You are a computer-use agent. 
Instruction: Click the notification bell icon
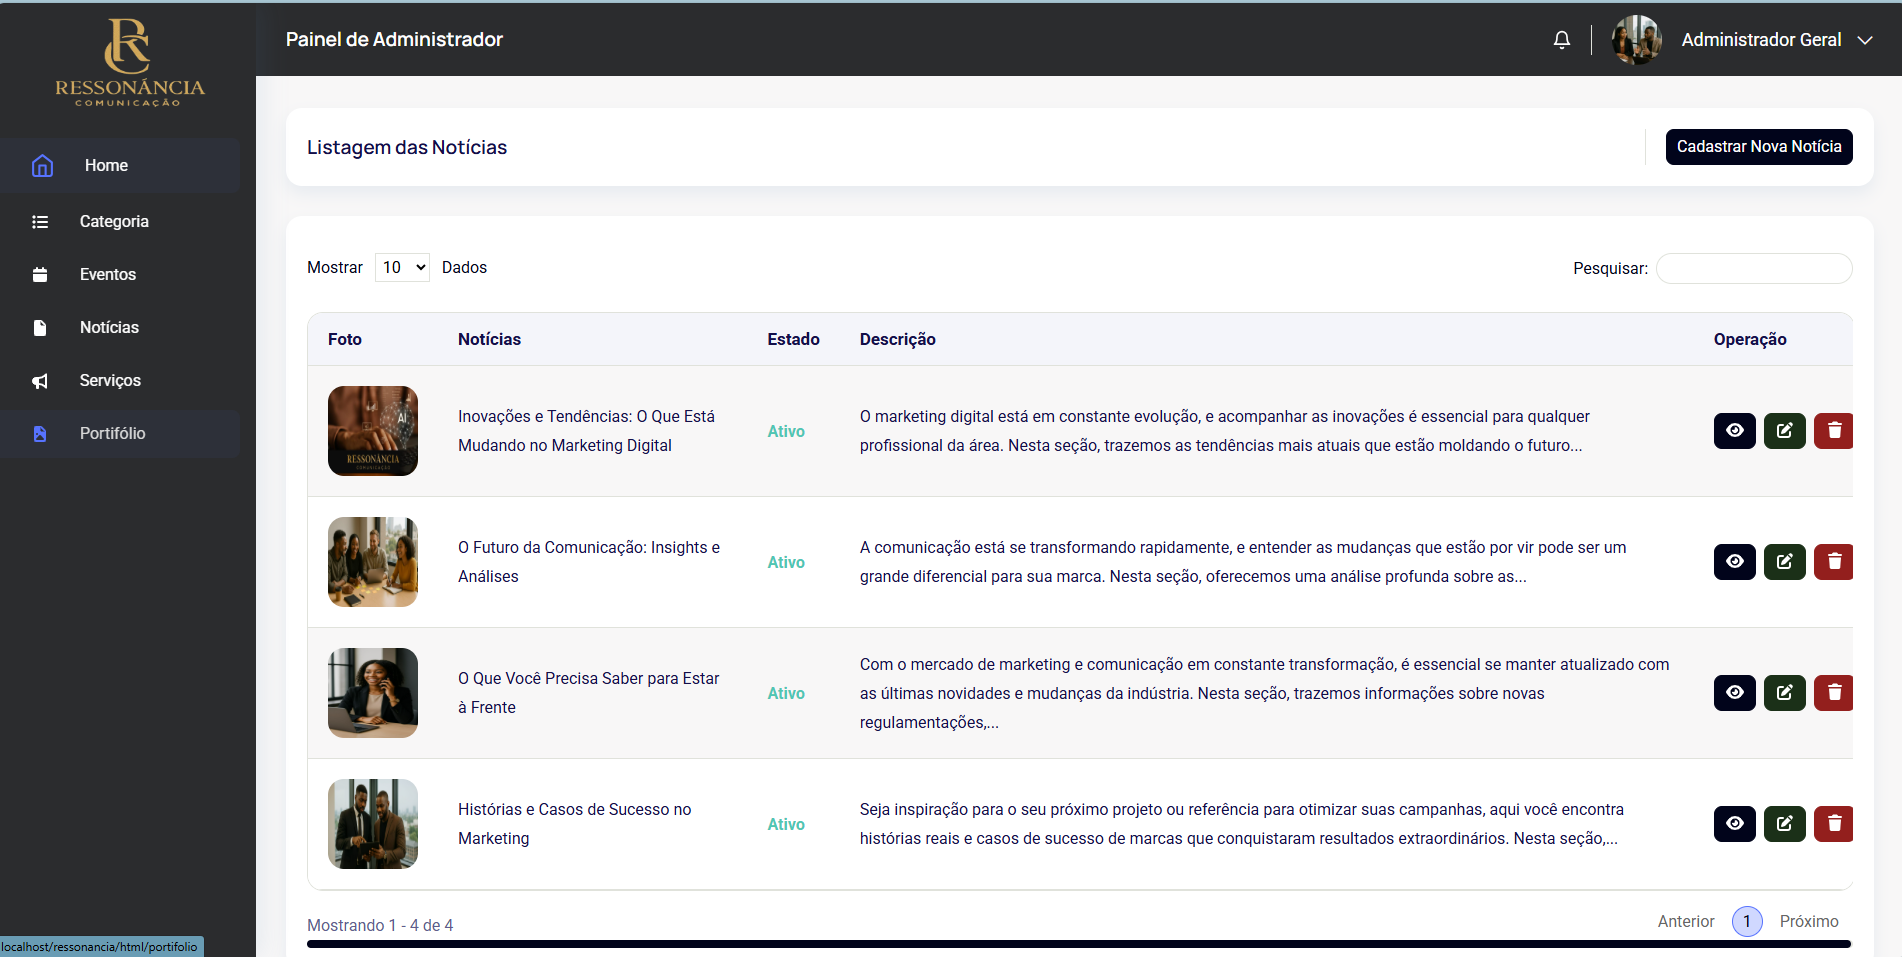pos(1561,40)
